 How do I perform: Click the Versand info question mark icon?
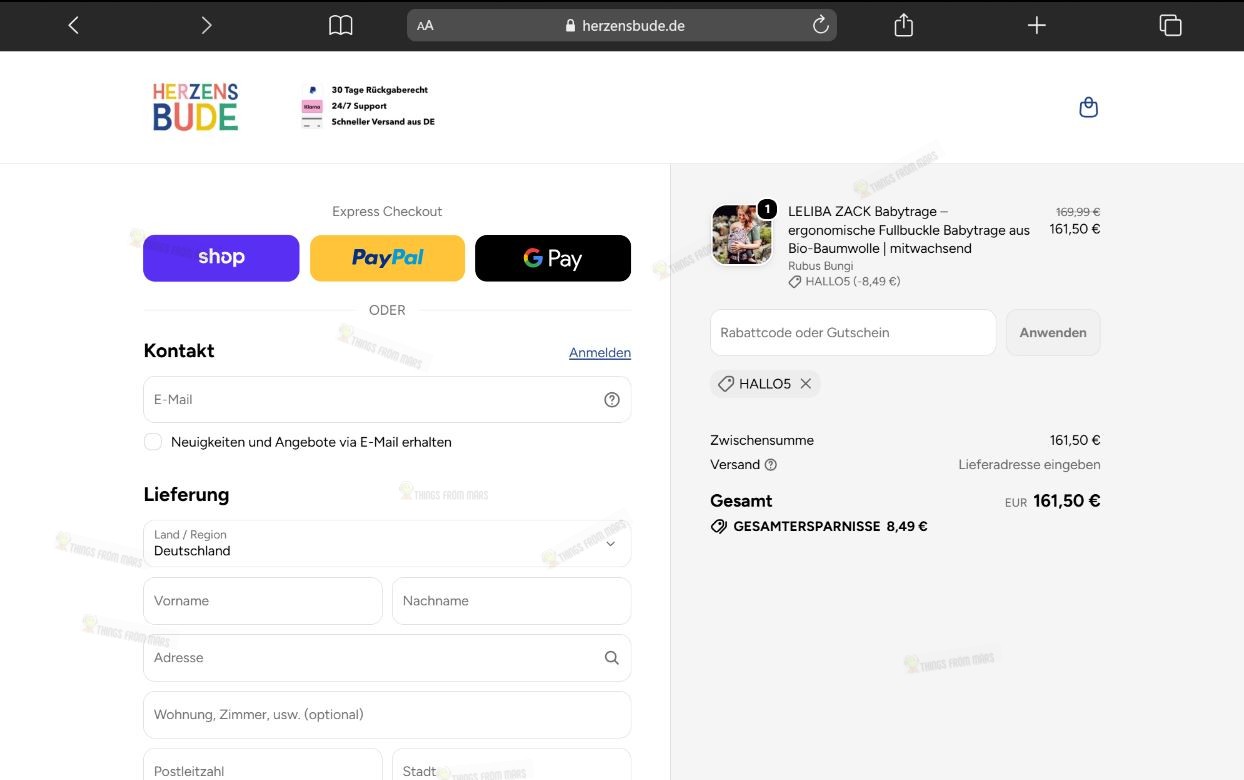tap(771, 465)
